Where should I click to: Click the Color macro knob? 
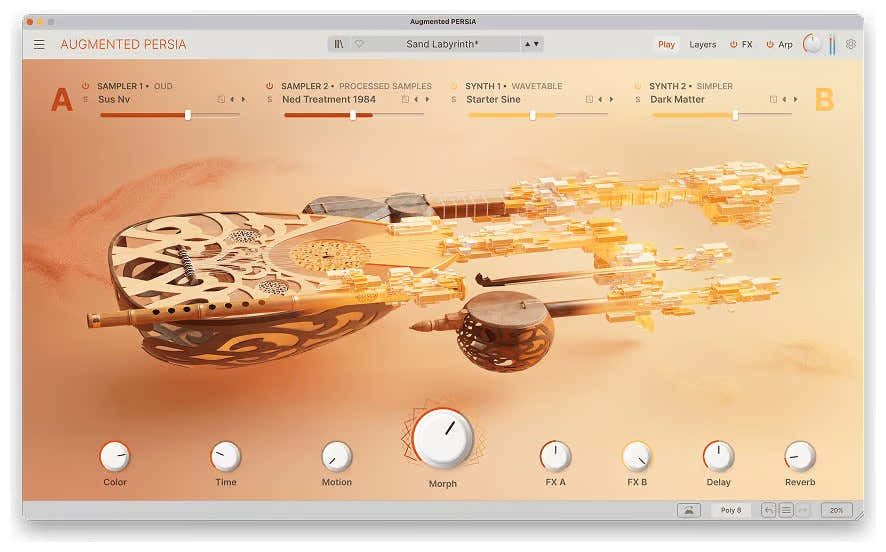pos(115,457)
